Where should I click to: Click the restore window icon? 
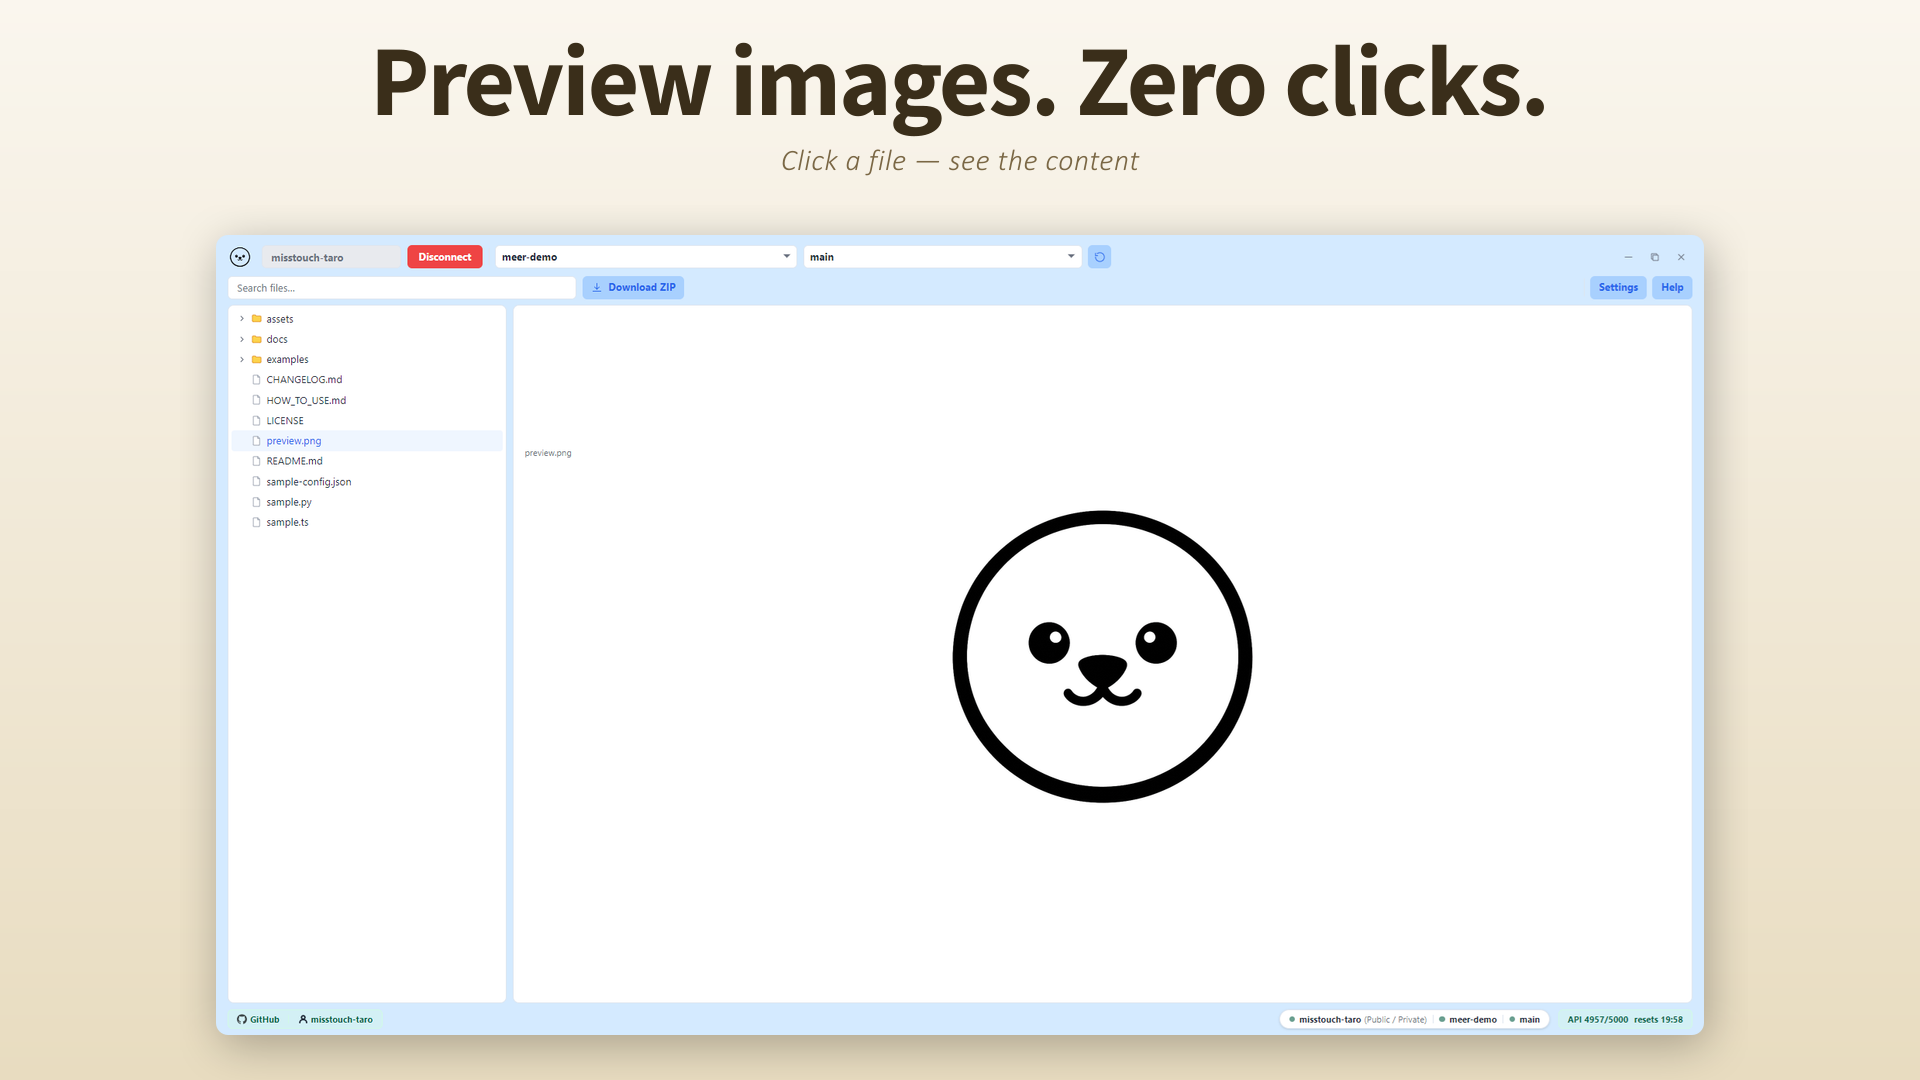tap(1655, 257)
